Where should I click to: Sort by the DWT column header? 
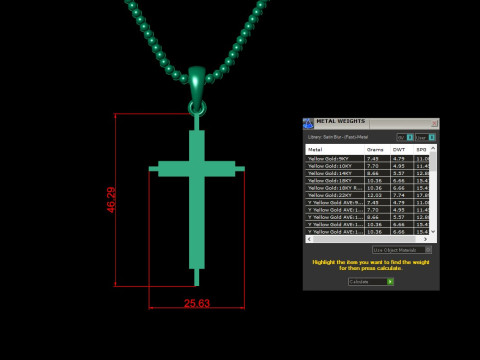[402, 150]
